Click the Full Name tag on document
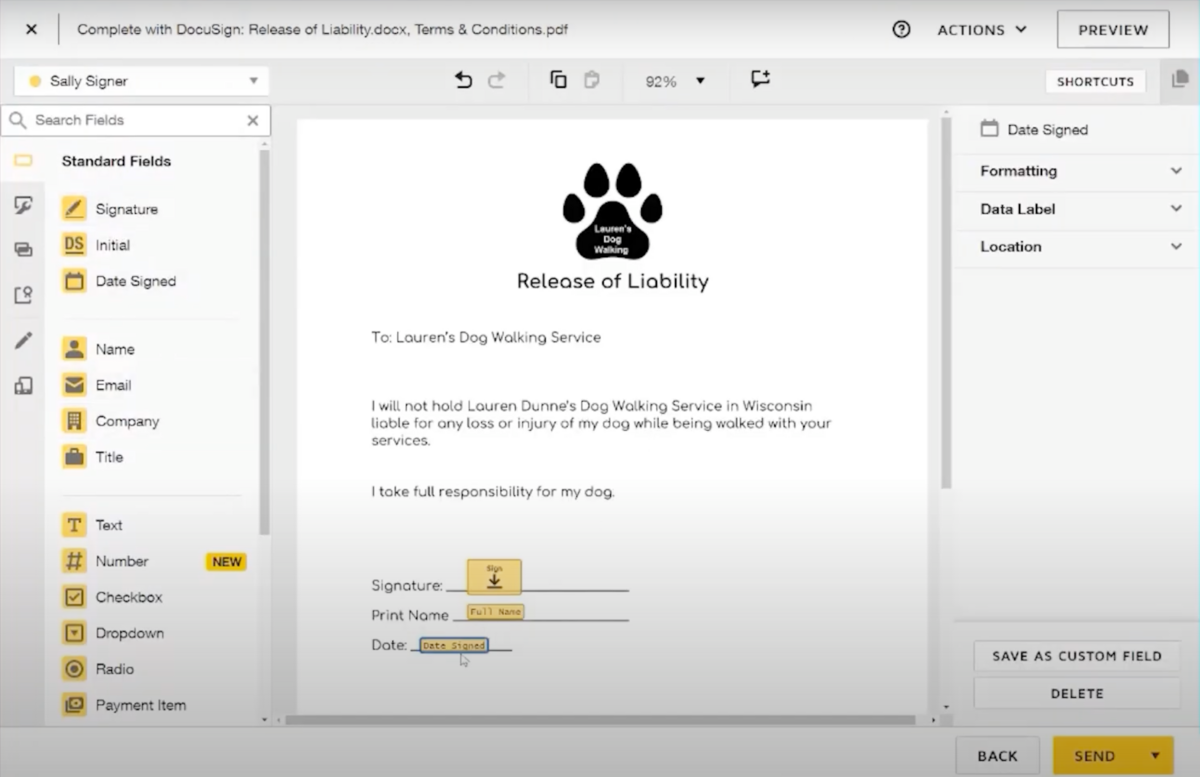Screen dimensions: 1200x777 (x=495, y=611)
